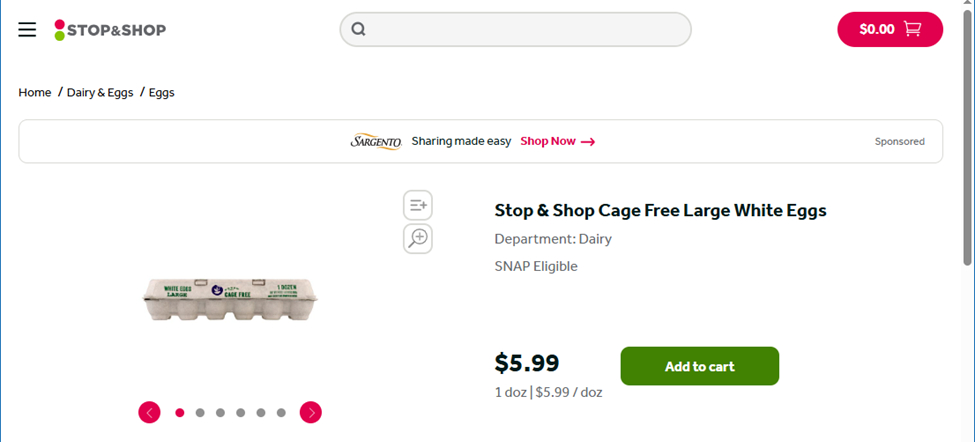This screenshot has height=442, width=975.
Task: Navigate to the Eggs breadcrumb category
Action: (x=162, y=92)
